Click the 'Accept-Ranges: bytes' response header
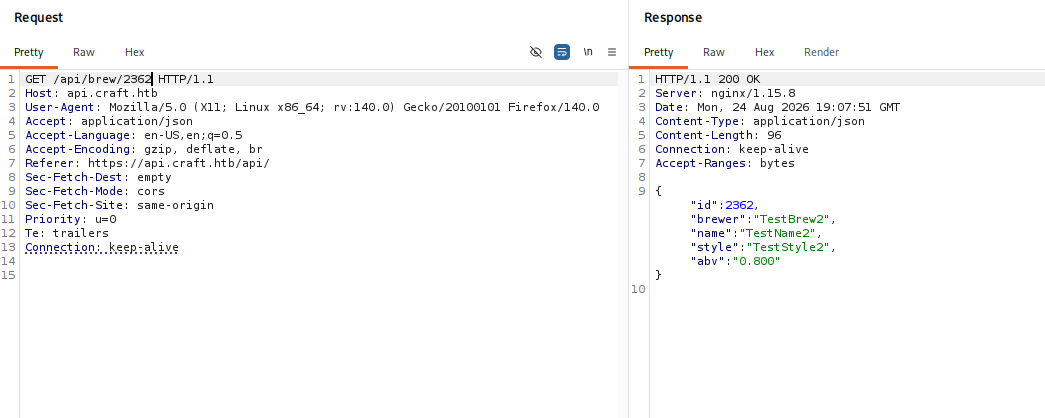The width and height of the screenshot is (1045, 418). tap(724, 163)
